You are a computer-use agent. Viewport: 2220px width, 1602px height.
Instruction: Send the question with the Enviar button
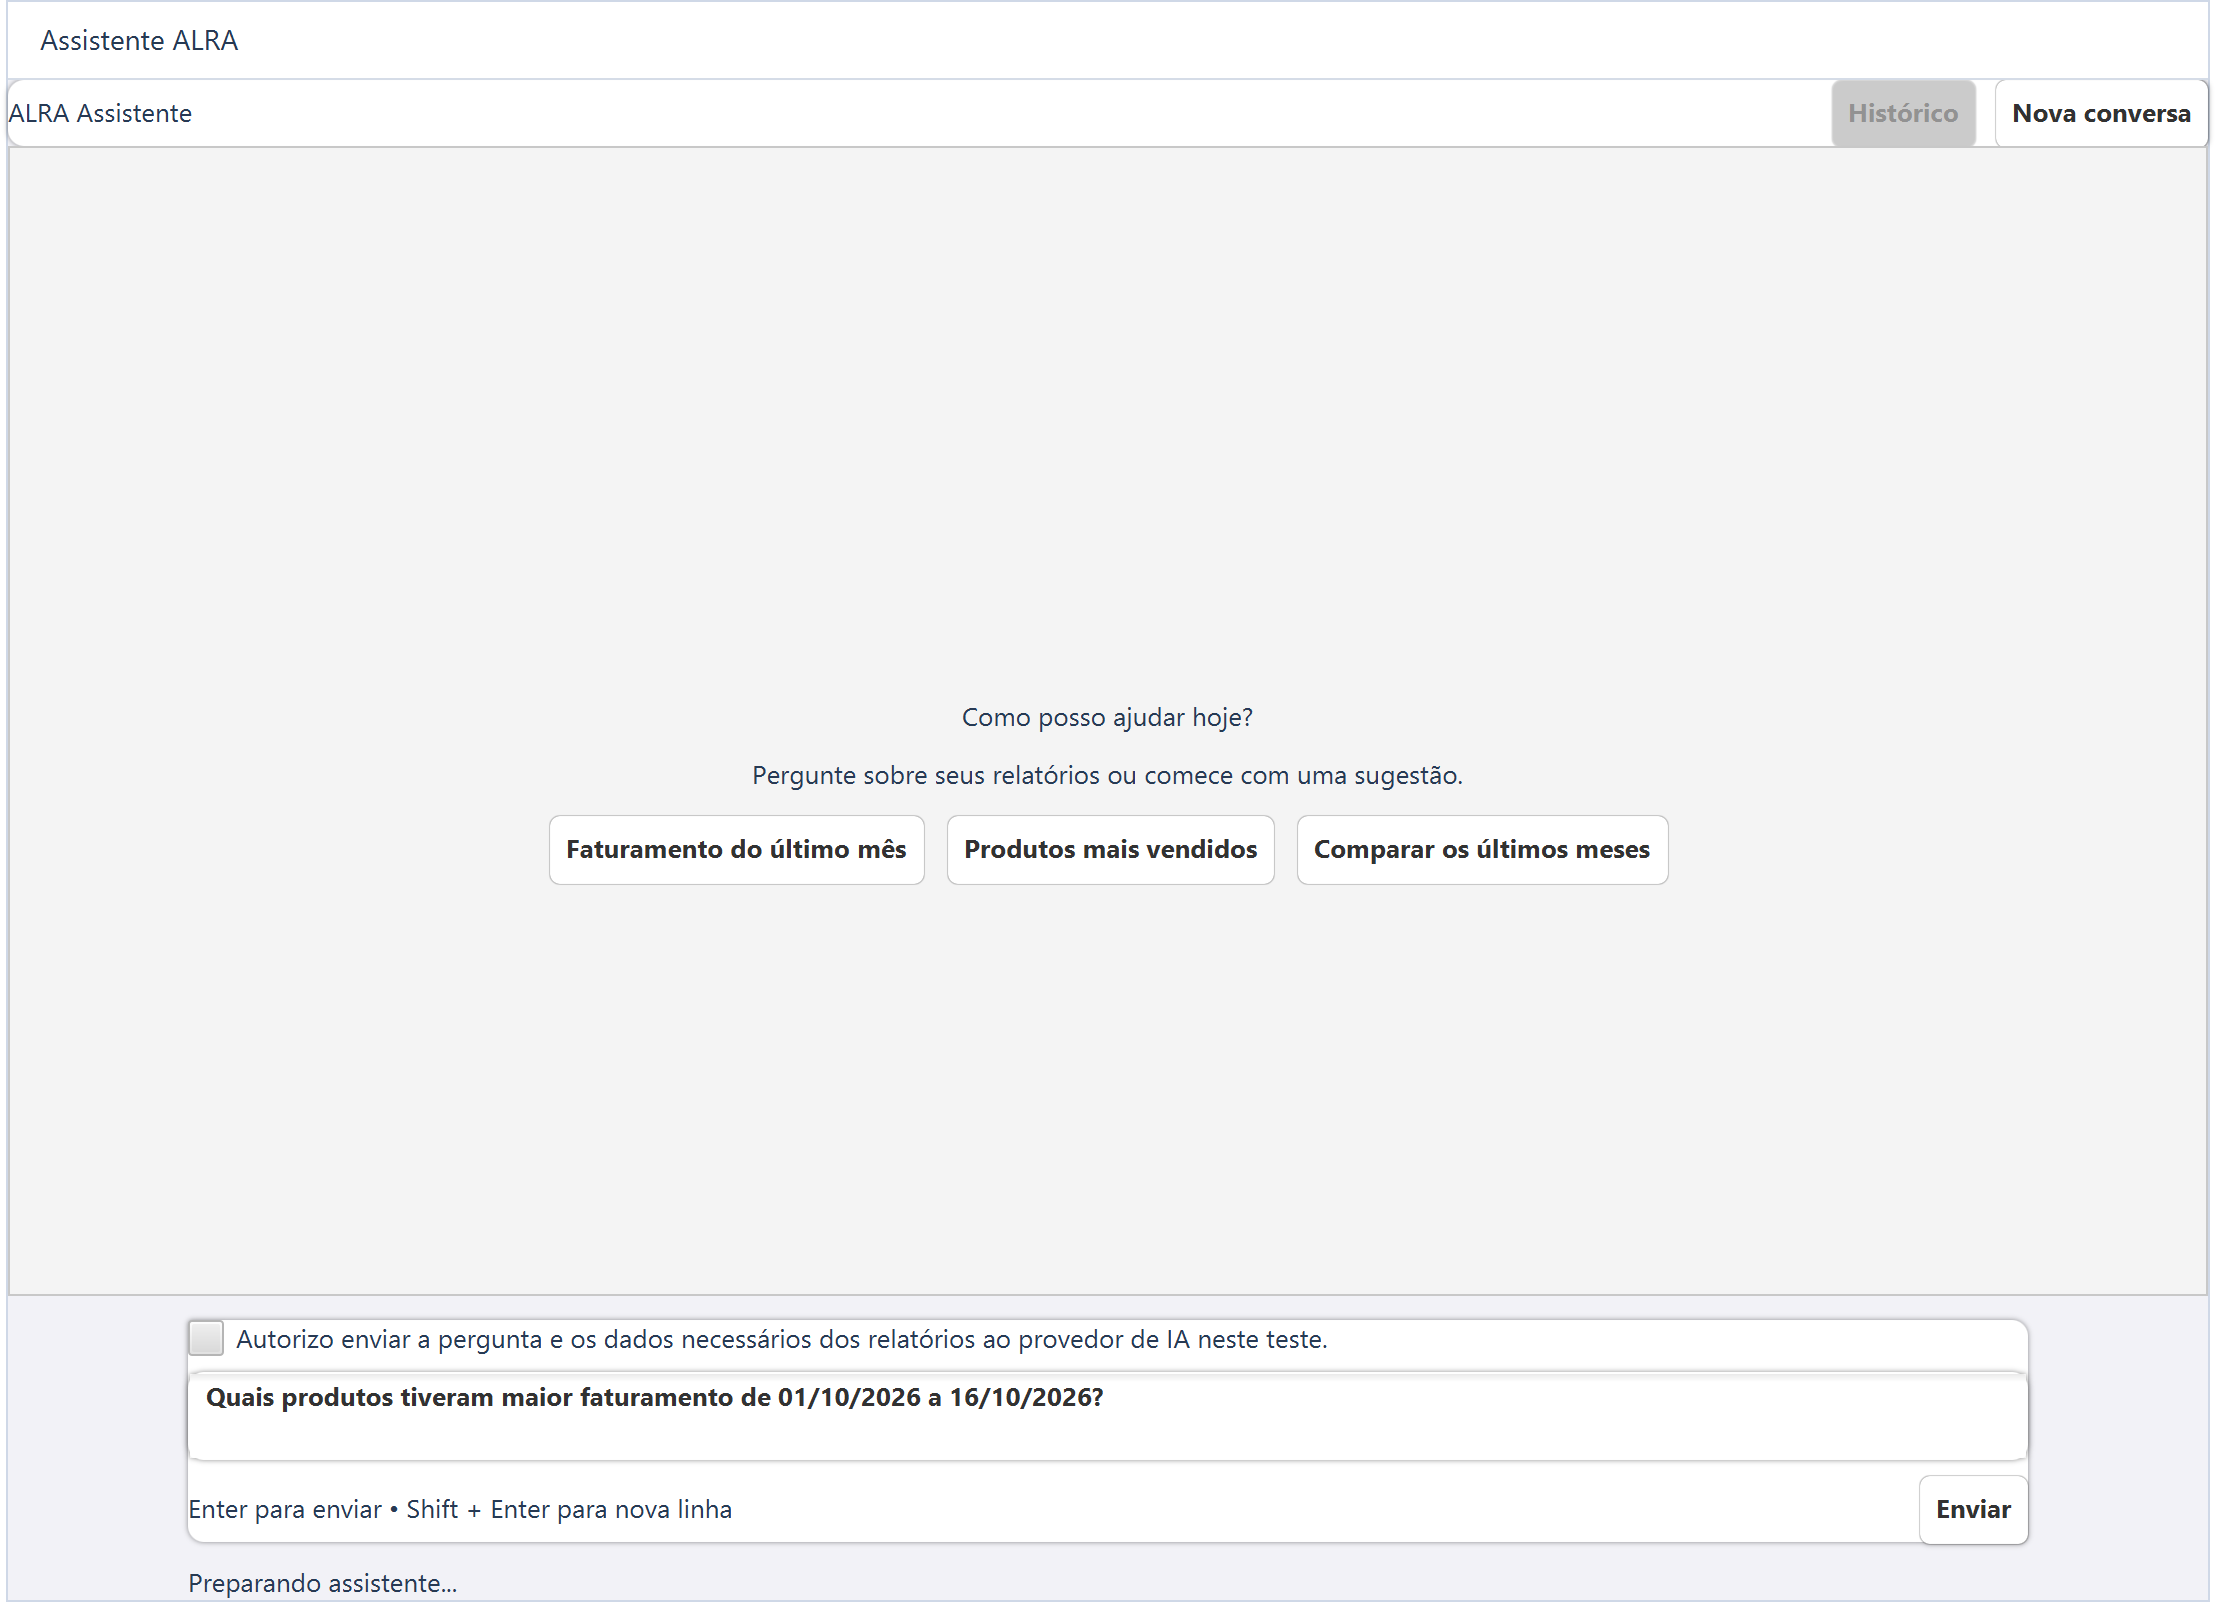[1973, 1509]
